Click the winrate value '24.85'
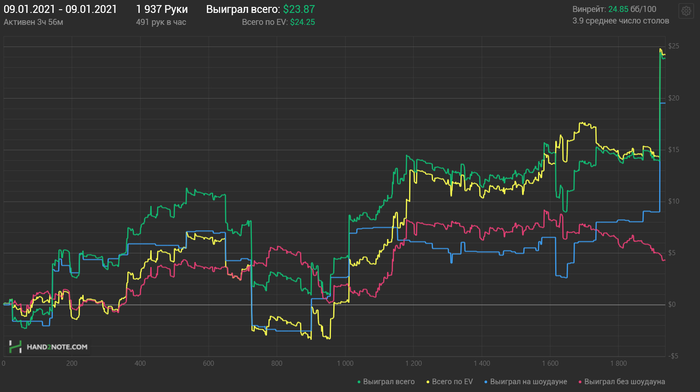This screenshot has width=700, height=392. (x=618, y=9)
